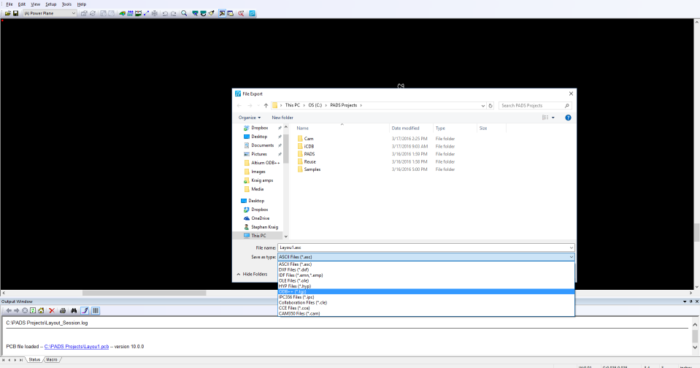Choose ASCII Files (*.asc) in the type list
Screen dimensions: 700x368
[x=426, y=264]
